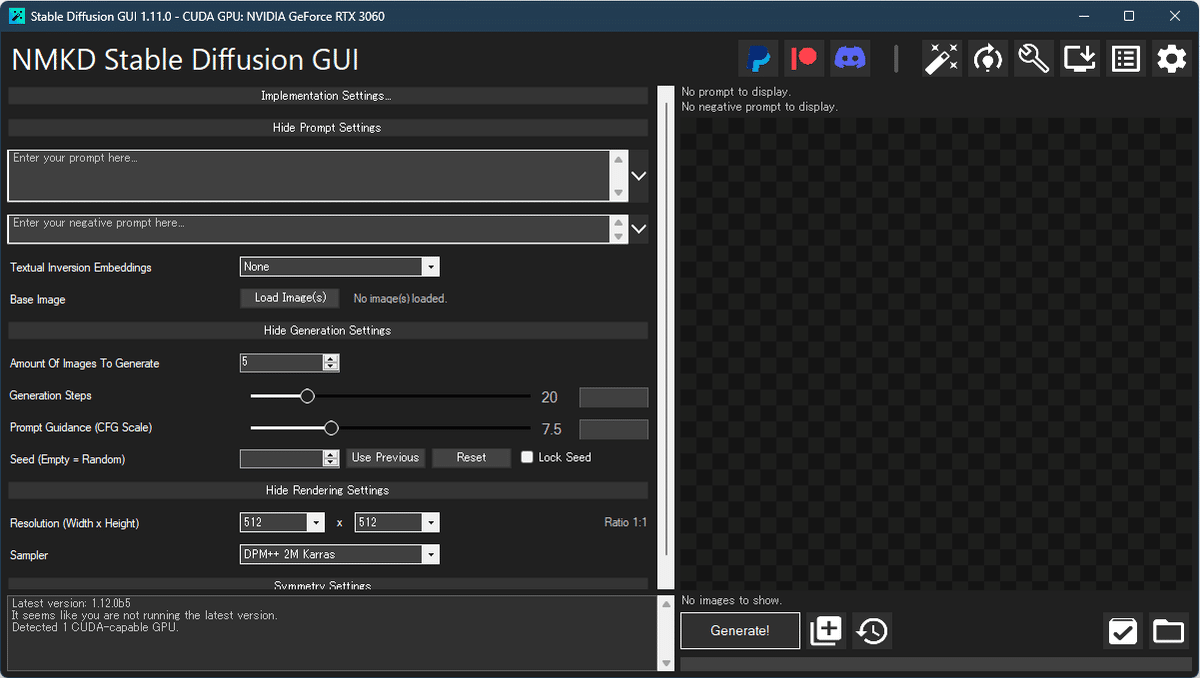Open the installer wrench tool
The image size is (1200, 678).
coord(1033,58)
